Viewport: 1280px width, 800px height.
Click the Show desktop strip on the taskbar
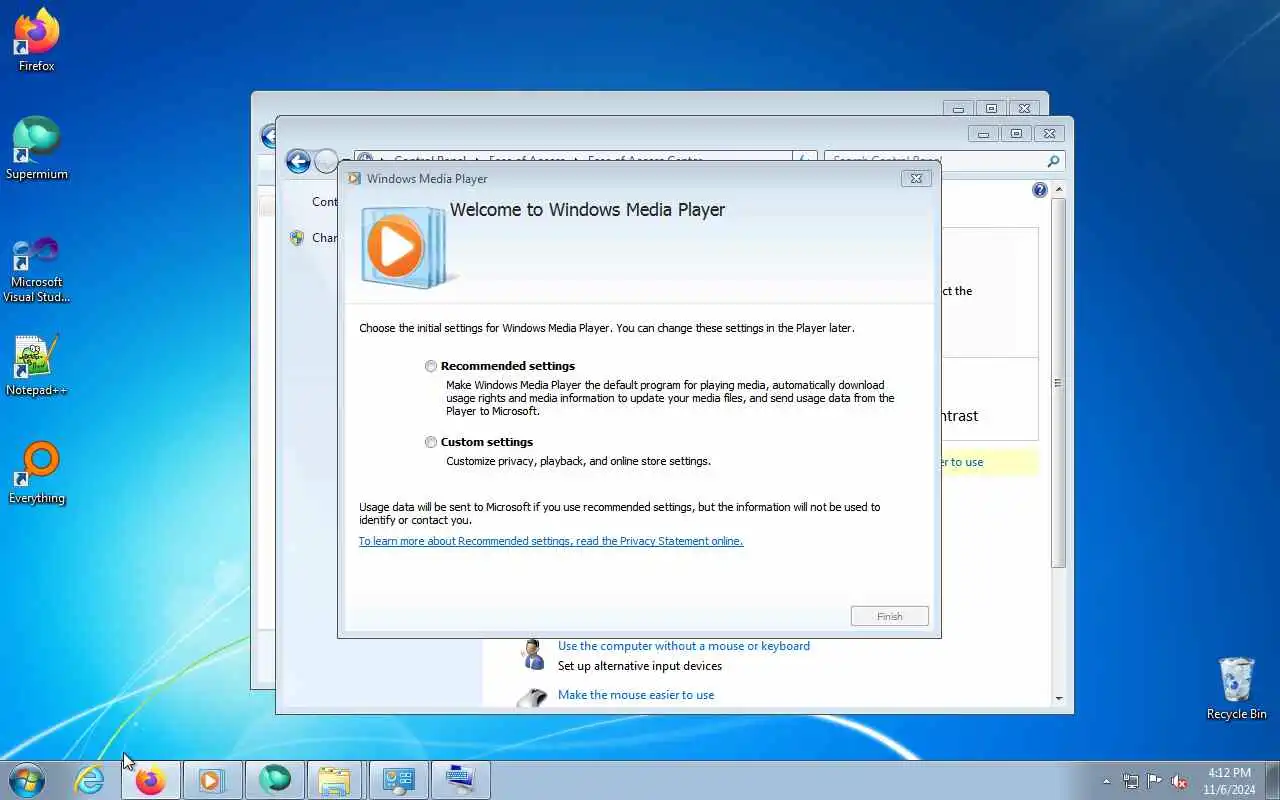click(x=1272, y=780)
